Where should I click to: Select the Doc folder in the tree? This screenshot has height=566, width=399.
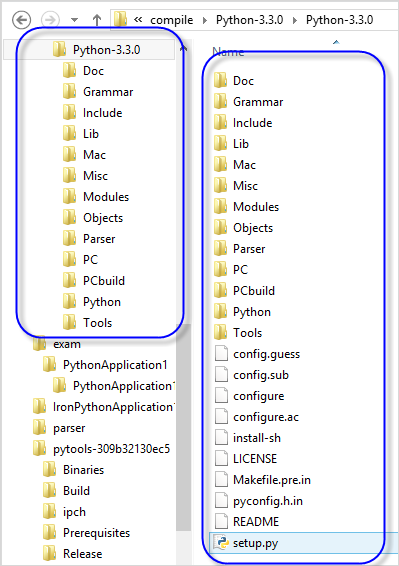point(94,70)
